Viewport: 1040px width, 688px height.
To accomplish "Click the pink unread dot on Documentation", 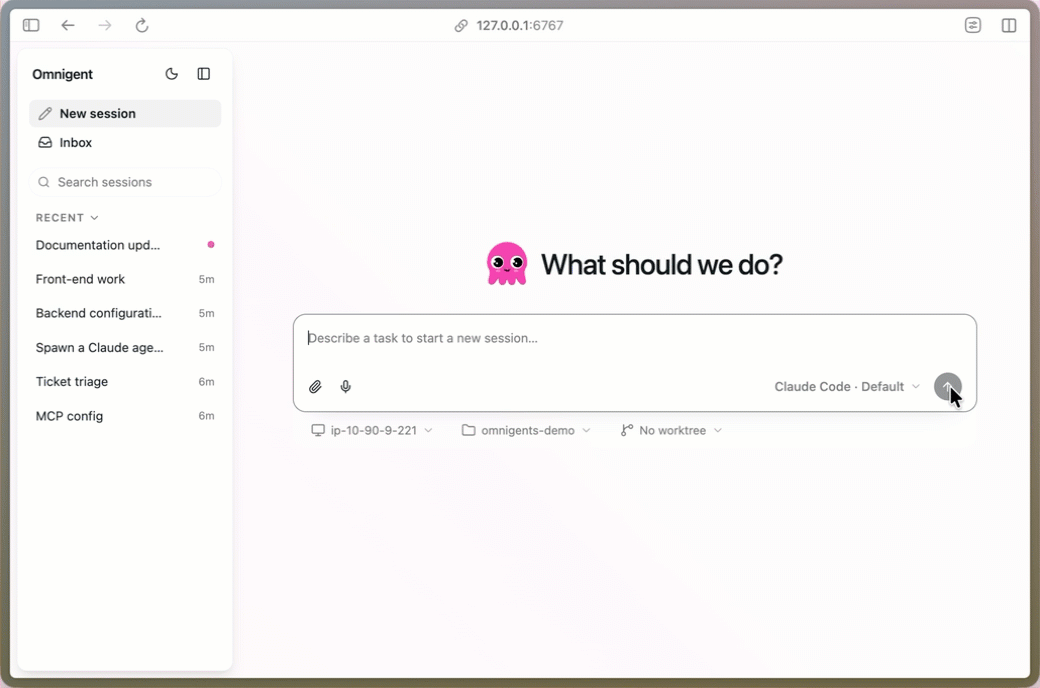I will coord(211,245).
